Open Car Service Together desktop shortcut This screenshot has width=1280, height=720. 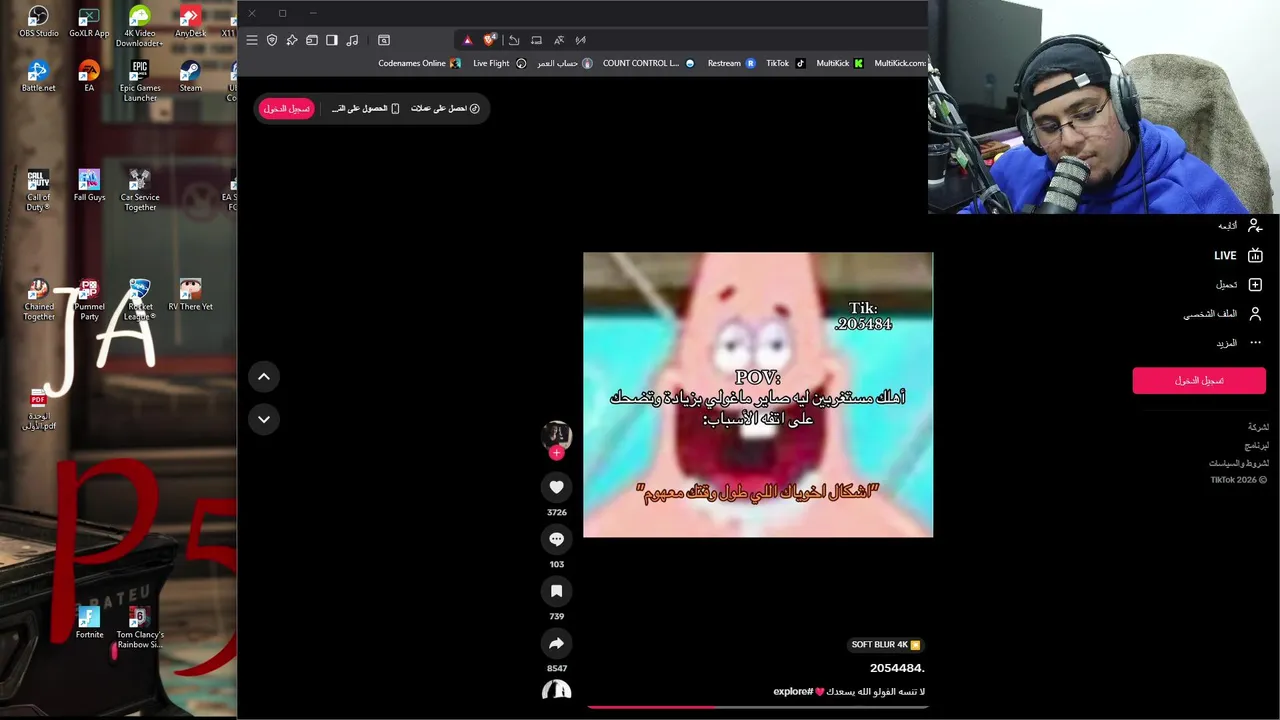pyautogui.click(x=140, y=190)
